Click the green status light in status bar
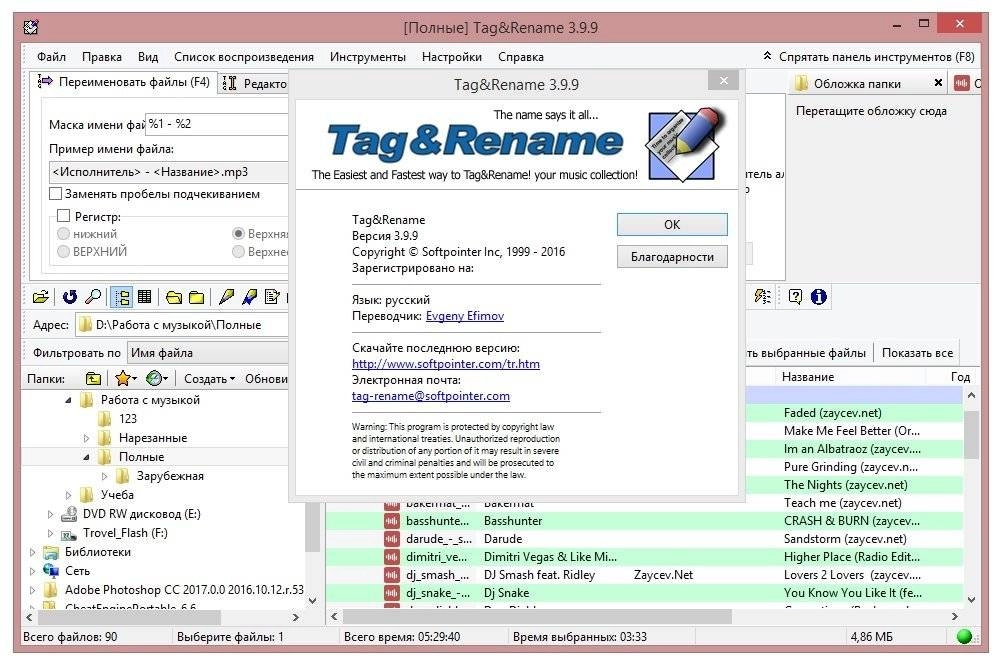The image size is (1006, 672). 964,637
